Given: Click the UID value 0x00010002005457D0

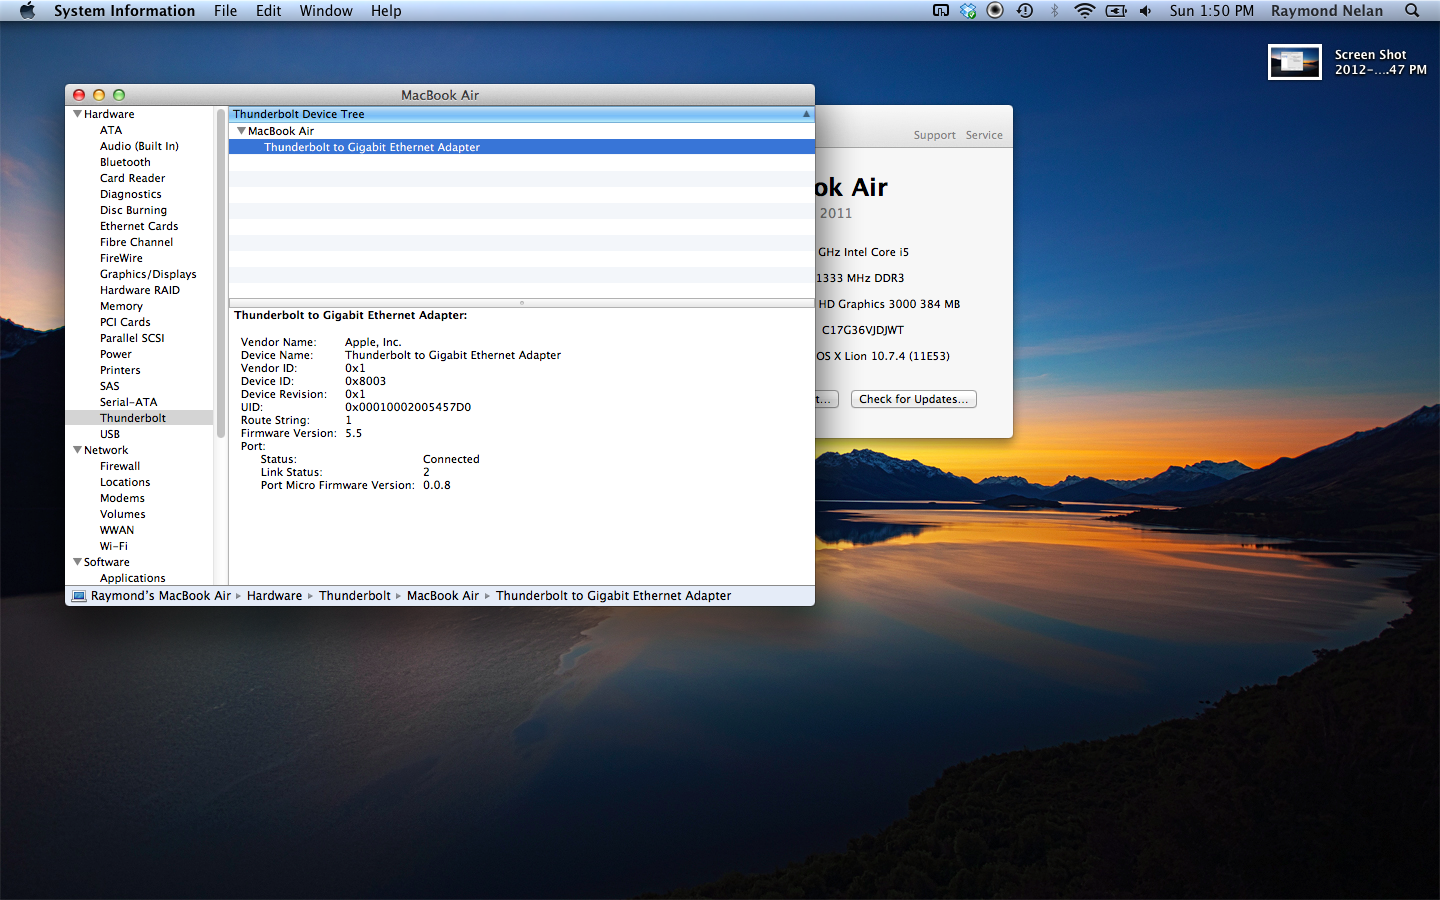Looking at the screenshot, I should point(408,407).
